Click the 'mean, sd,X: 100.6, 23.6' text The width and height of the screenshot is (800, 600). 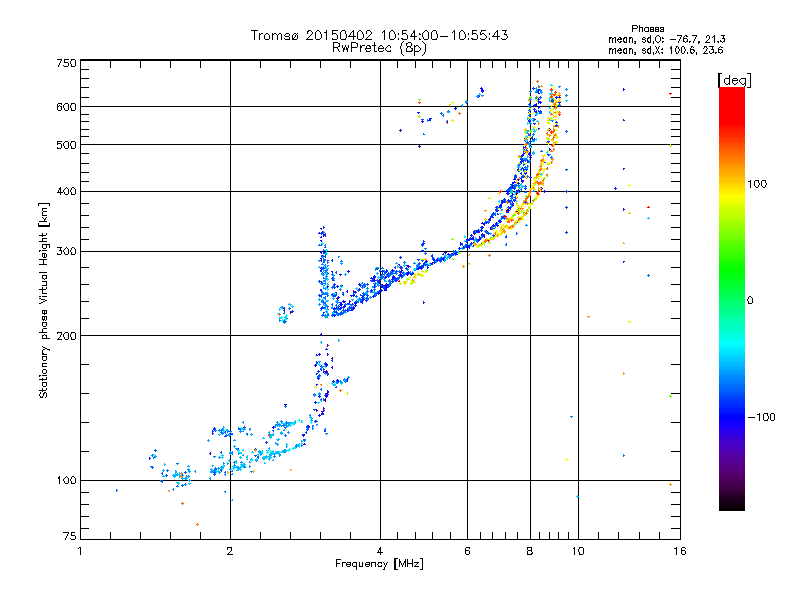pyautogui.click(x=665, y=50)
